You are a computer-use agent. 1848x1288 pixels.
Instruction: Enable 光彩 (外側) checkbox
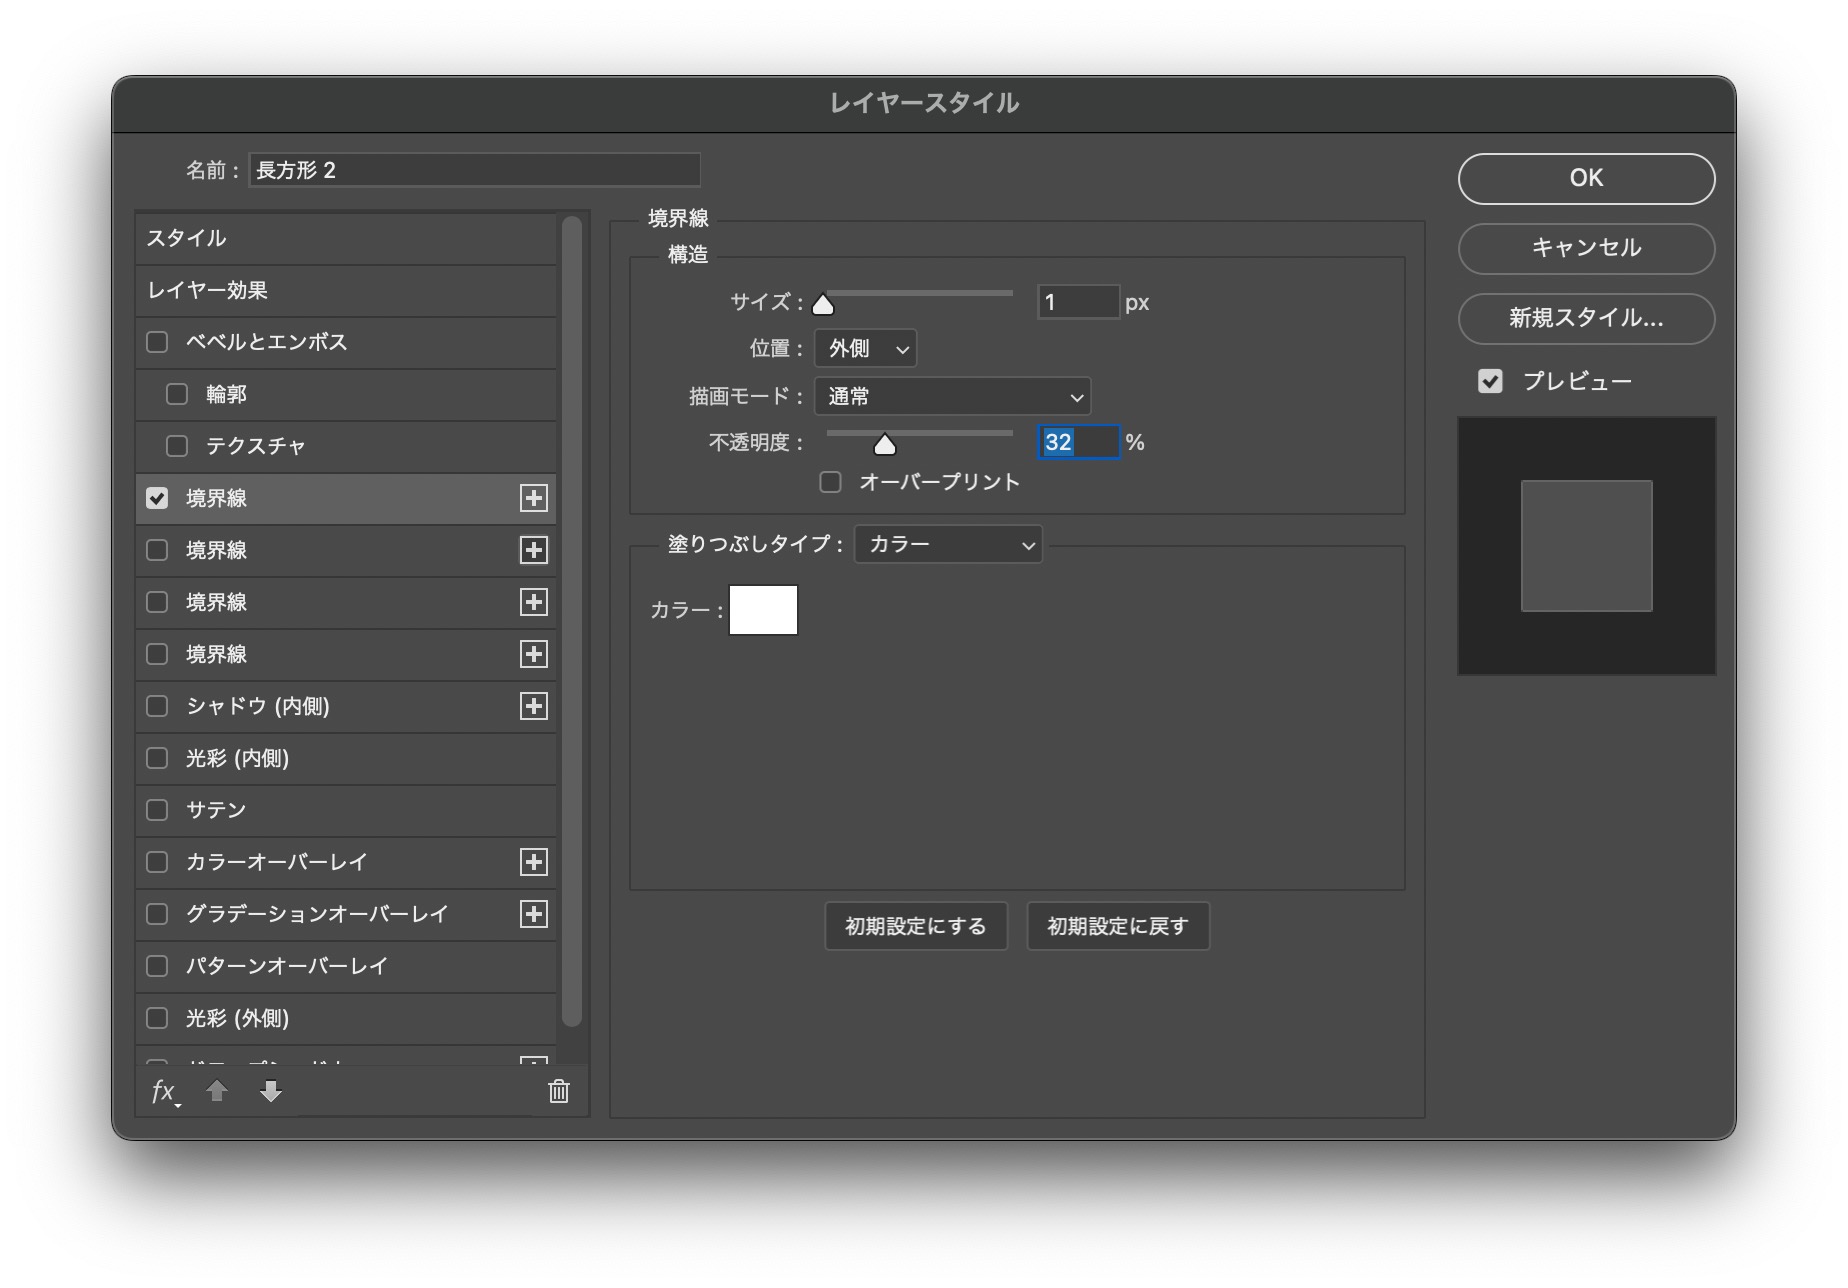point(157,1018)
